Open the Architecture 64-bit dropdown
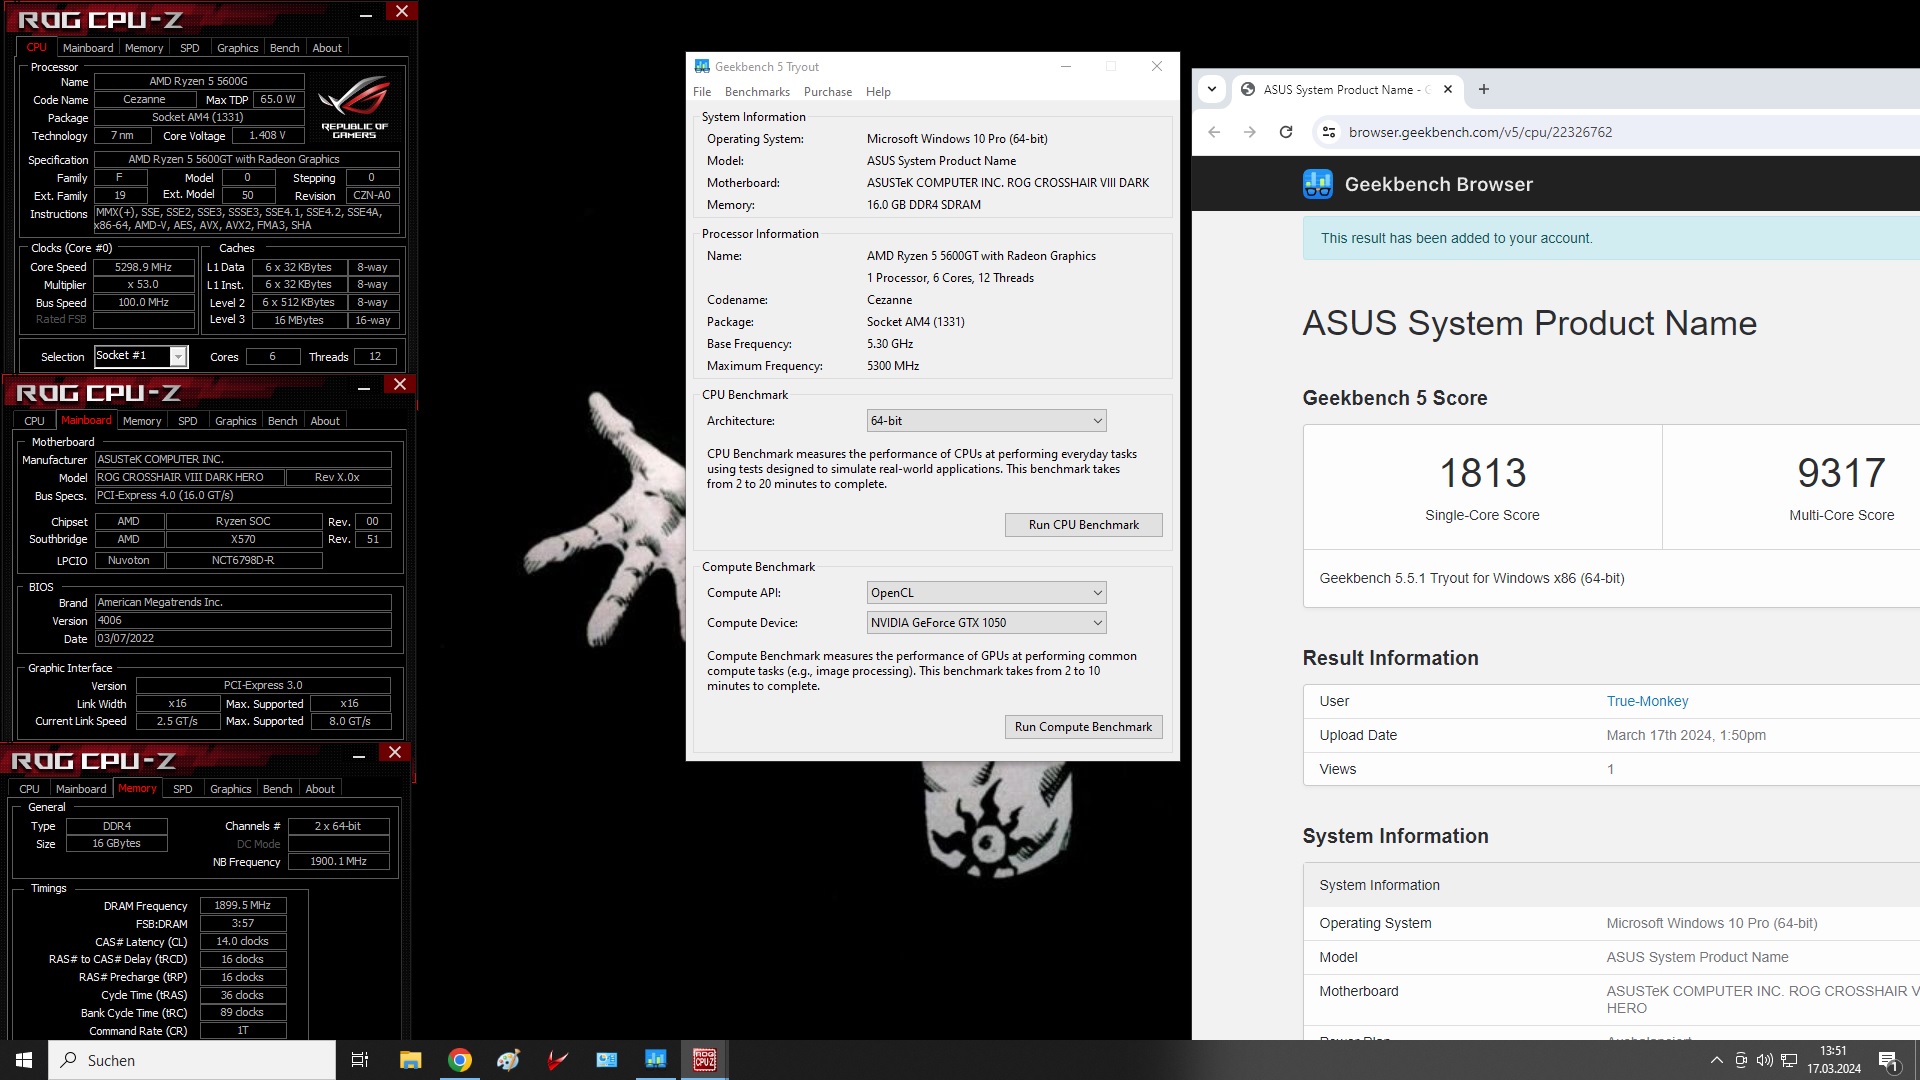 (986, 421)
